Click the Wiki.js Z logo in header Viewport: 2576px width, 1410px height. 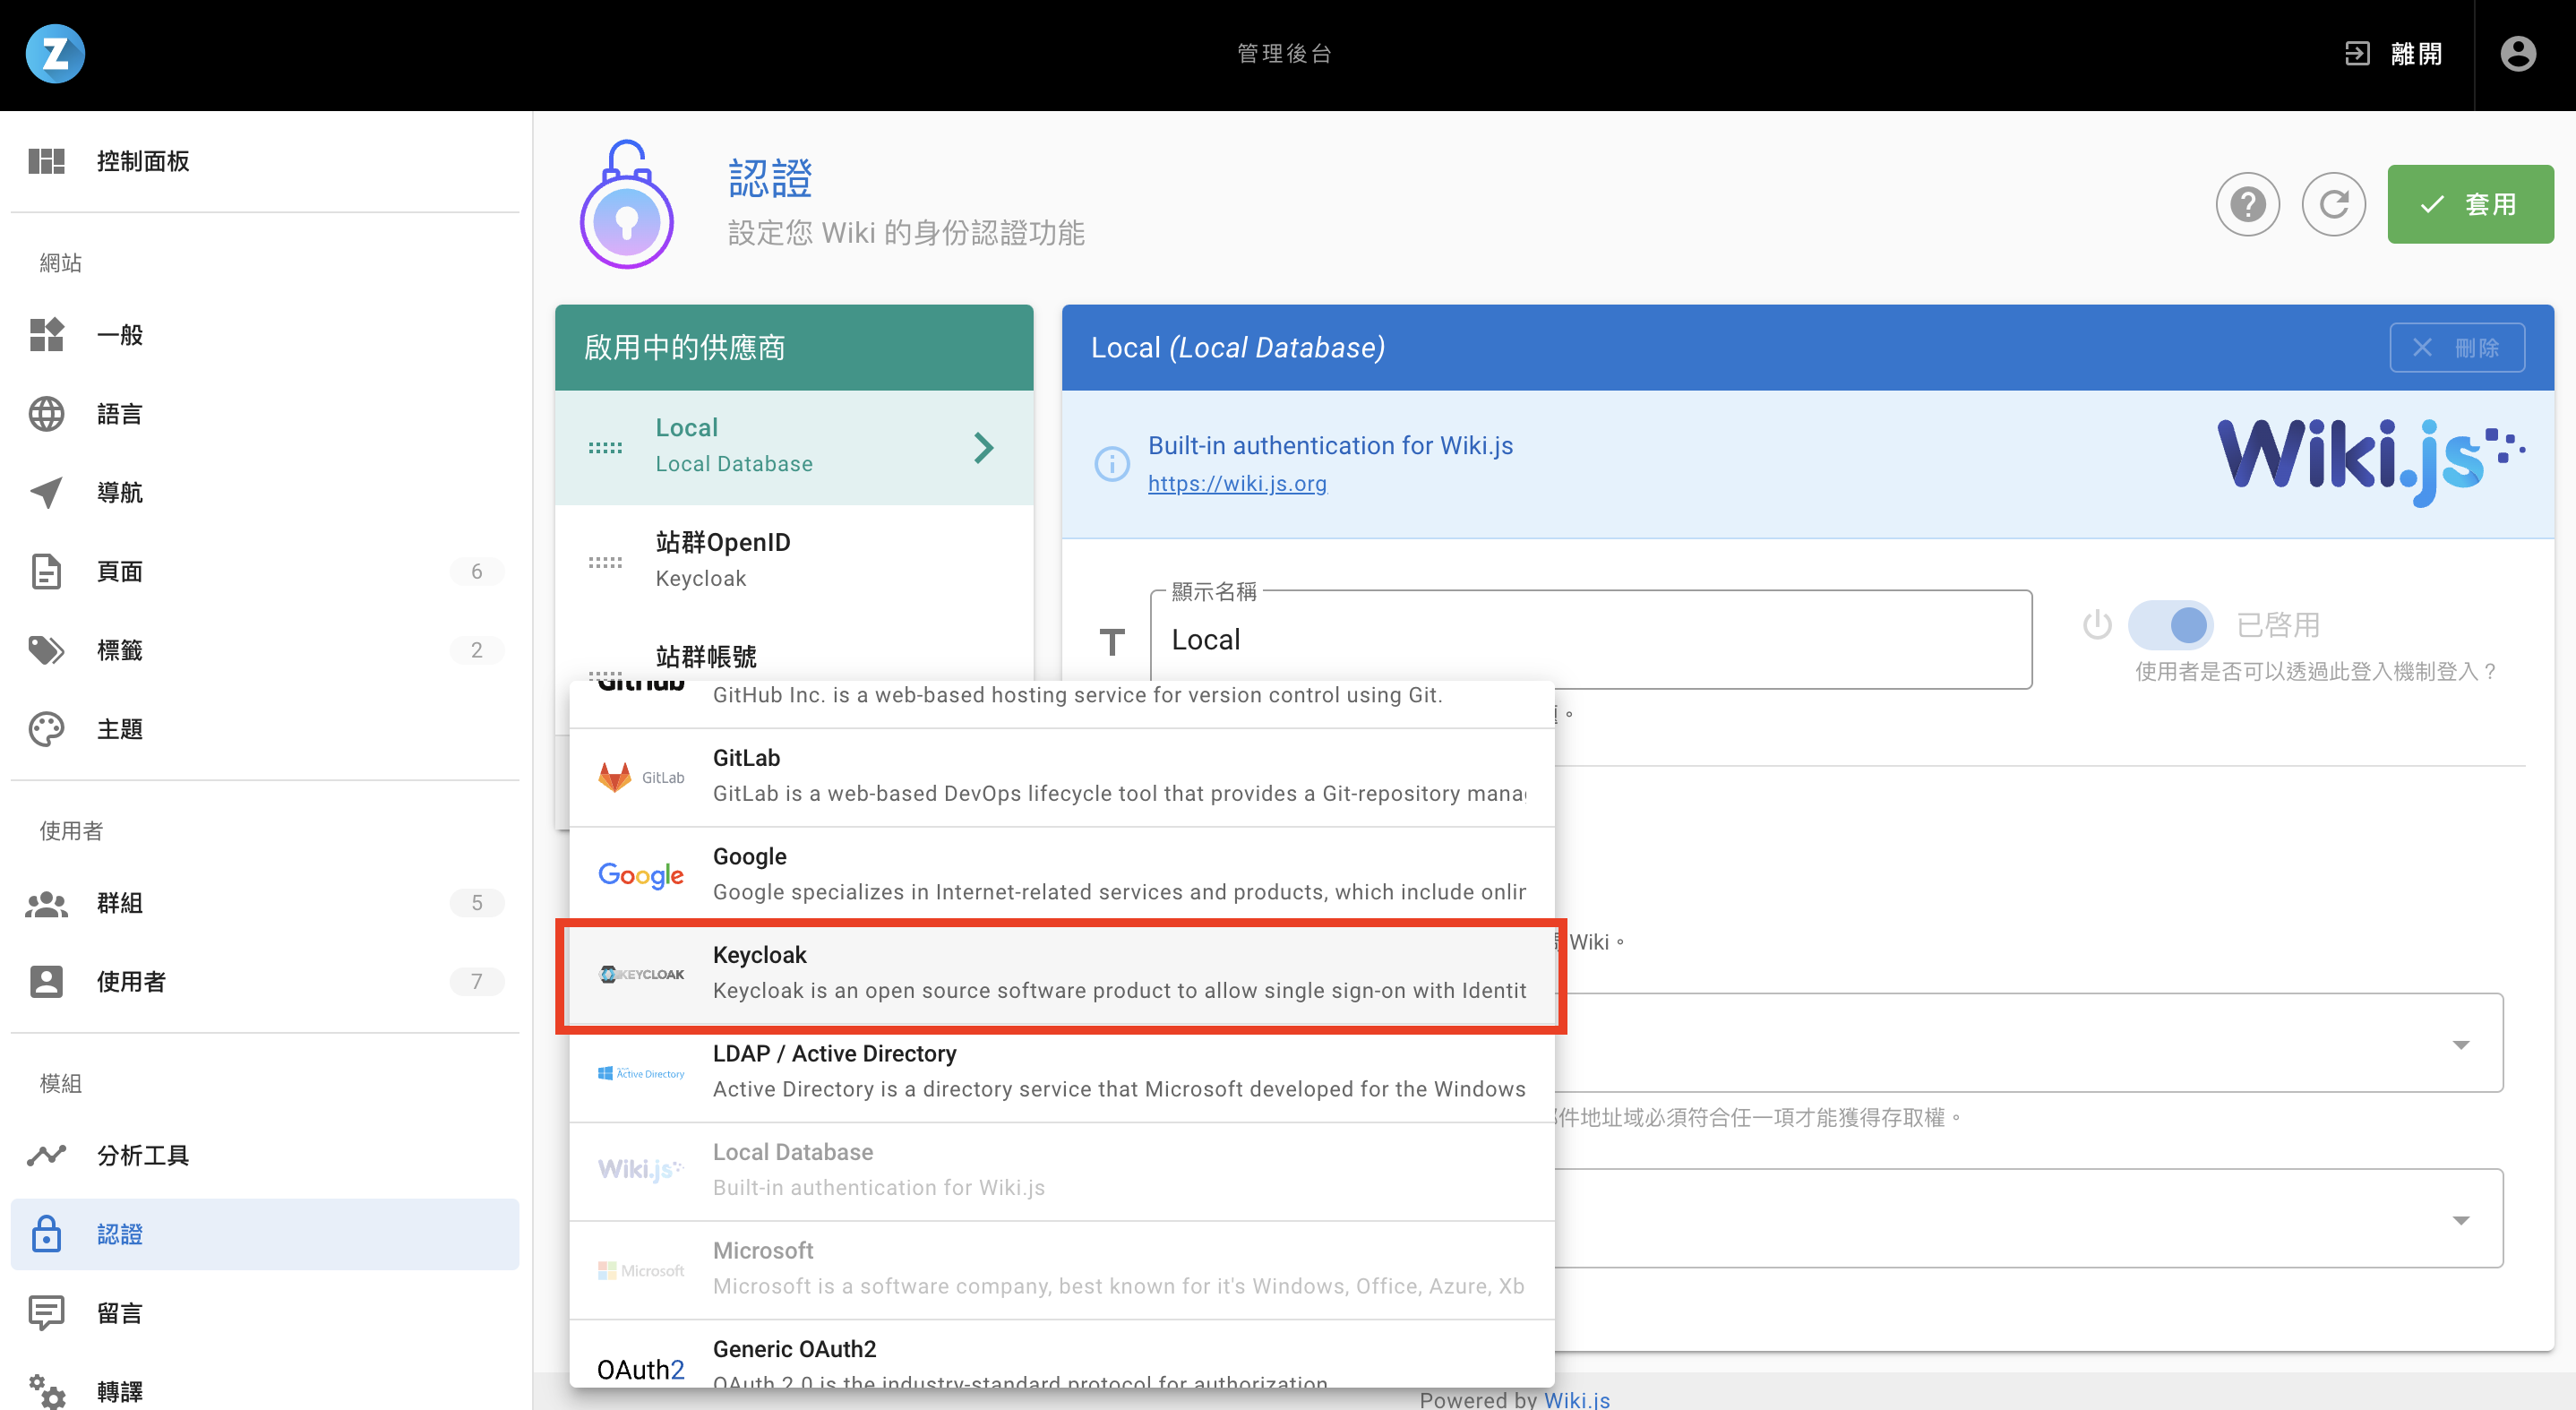coord(55,54)
